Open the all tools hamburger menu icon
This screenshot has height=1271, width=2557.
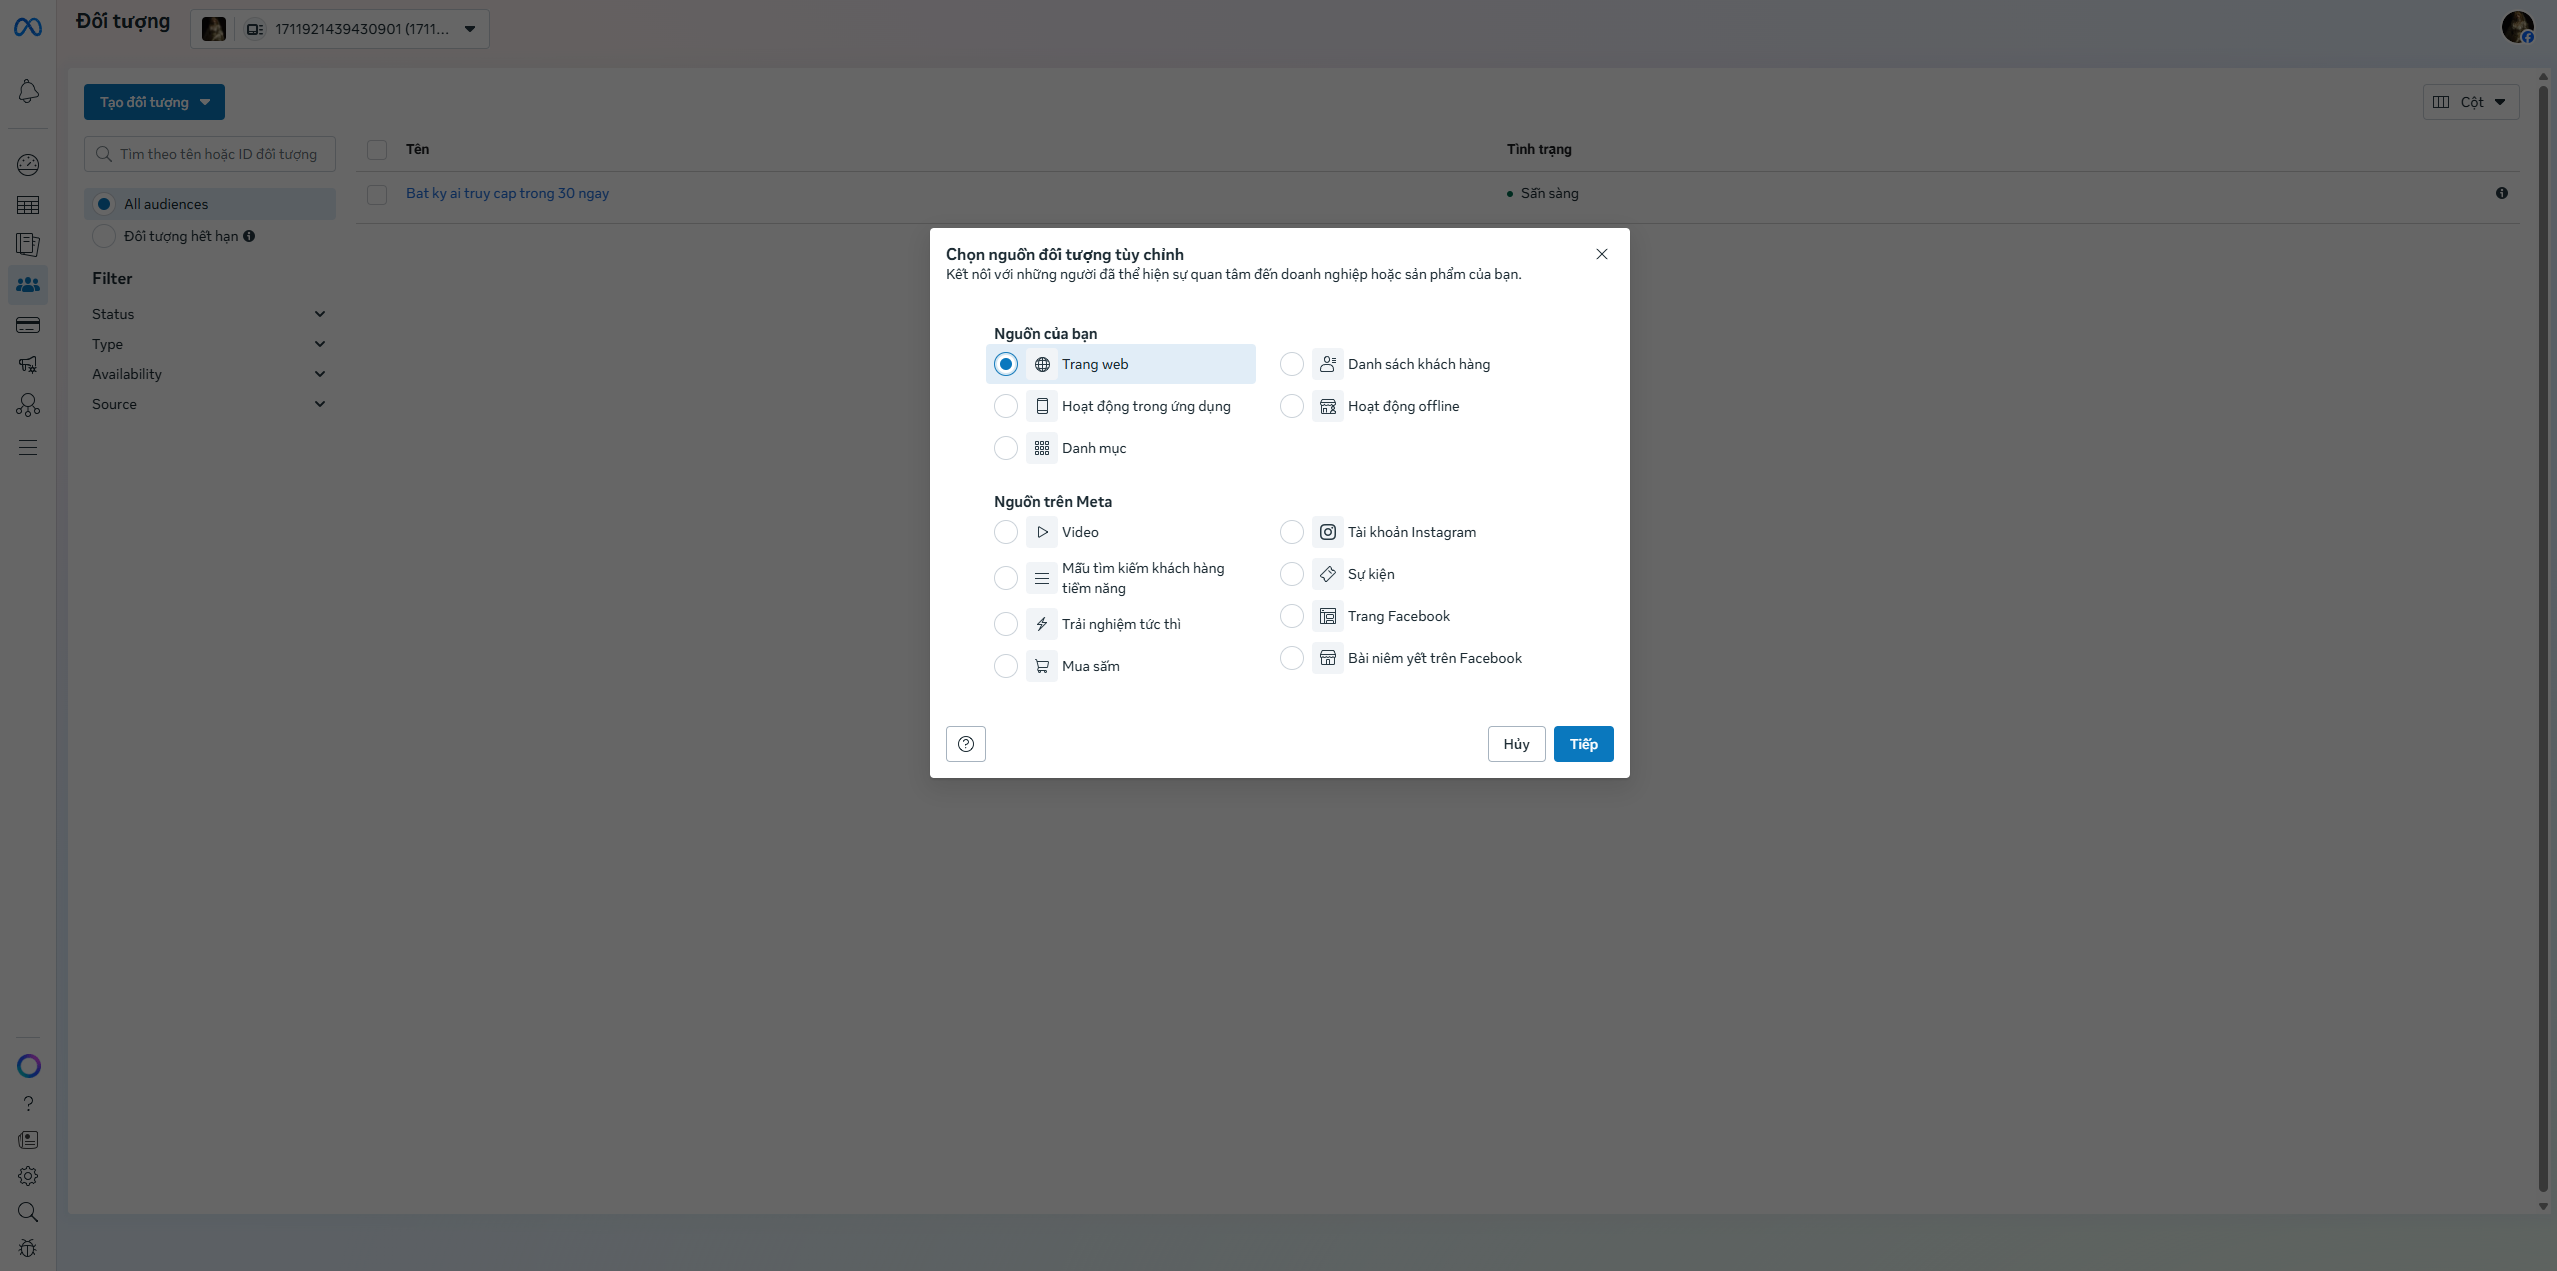point(28,447)
